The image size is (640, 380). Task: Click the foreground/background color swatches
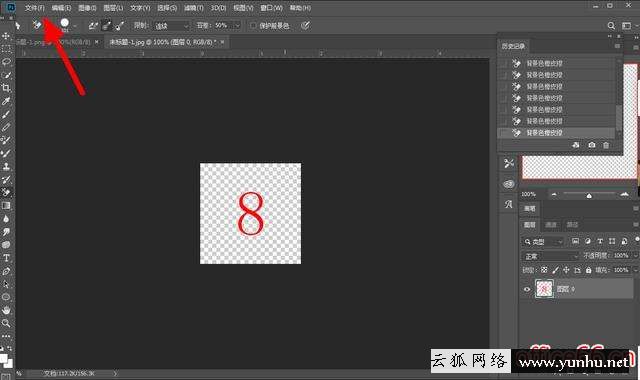6,360
